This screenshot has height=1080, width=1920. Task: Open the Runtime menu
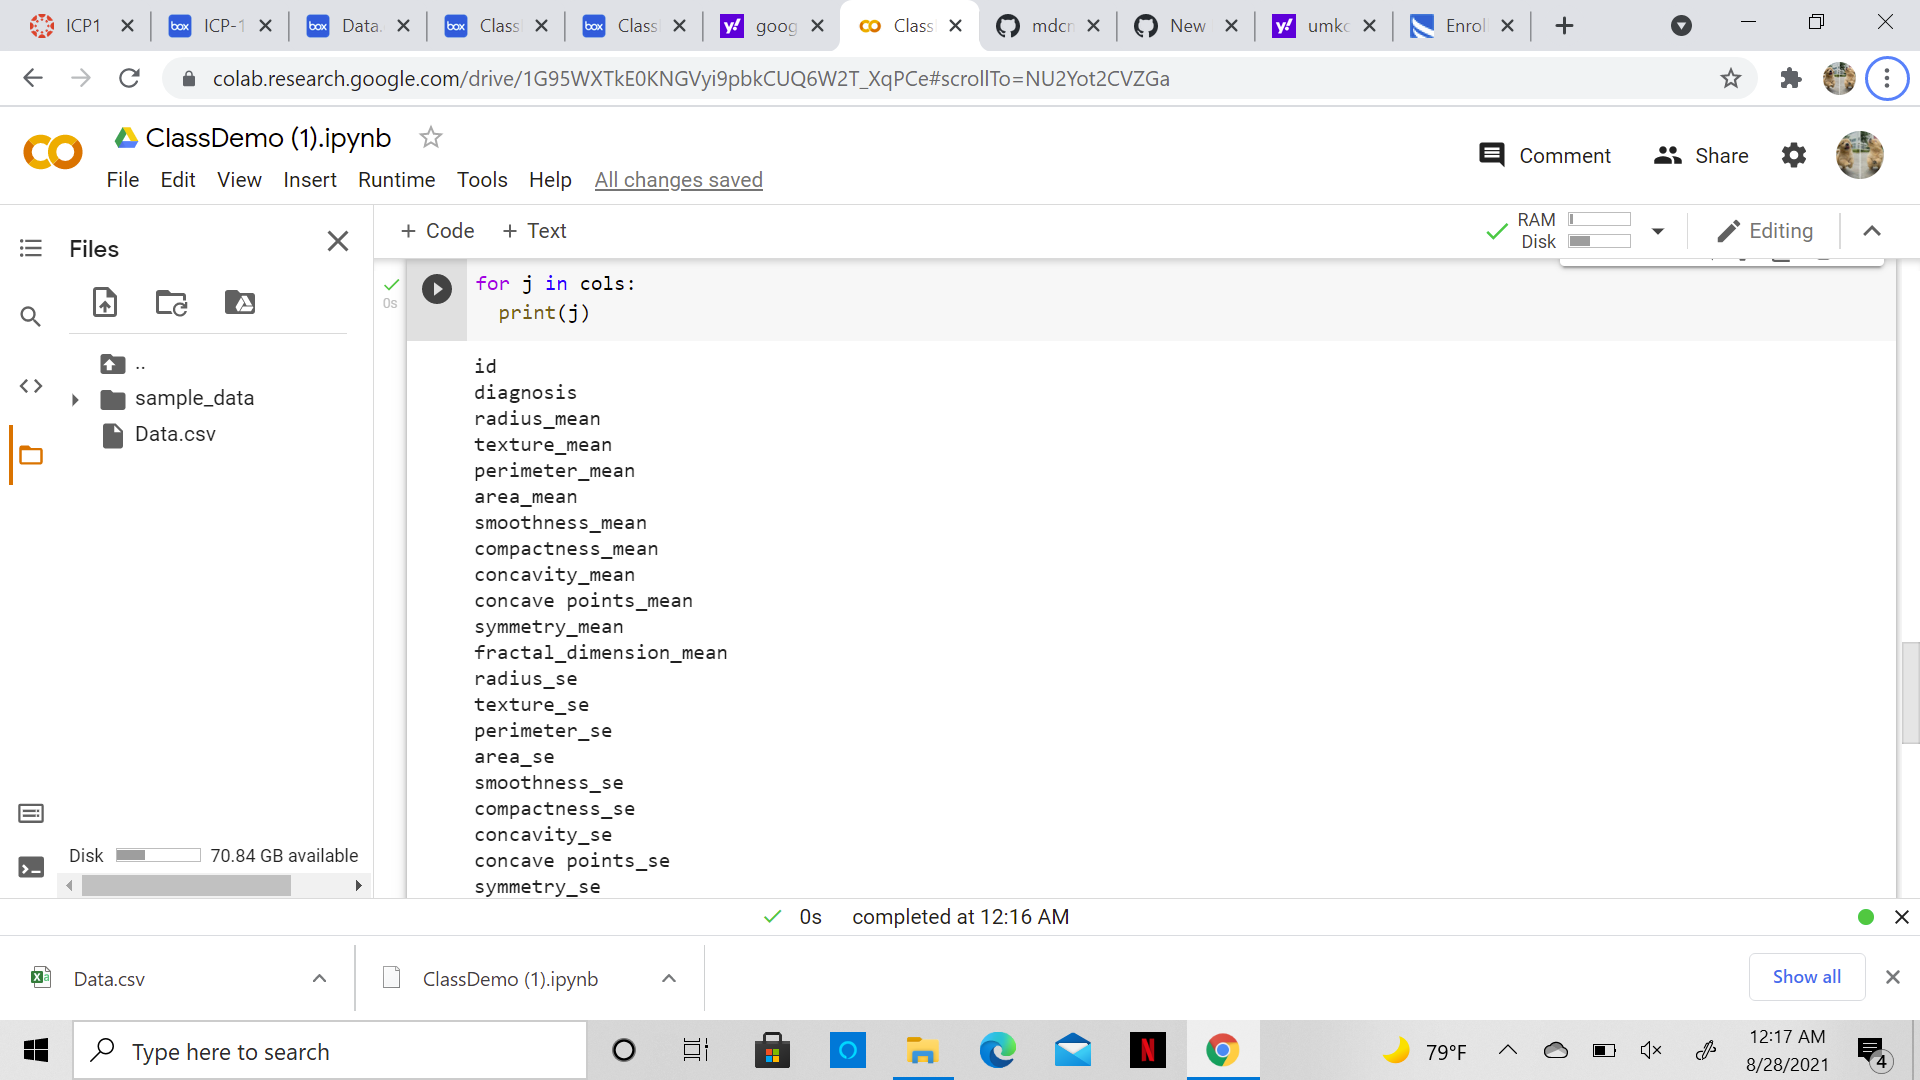(x=397, y=180)
